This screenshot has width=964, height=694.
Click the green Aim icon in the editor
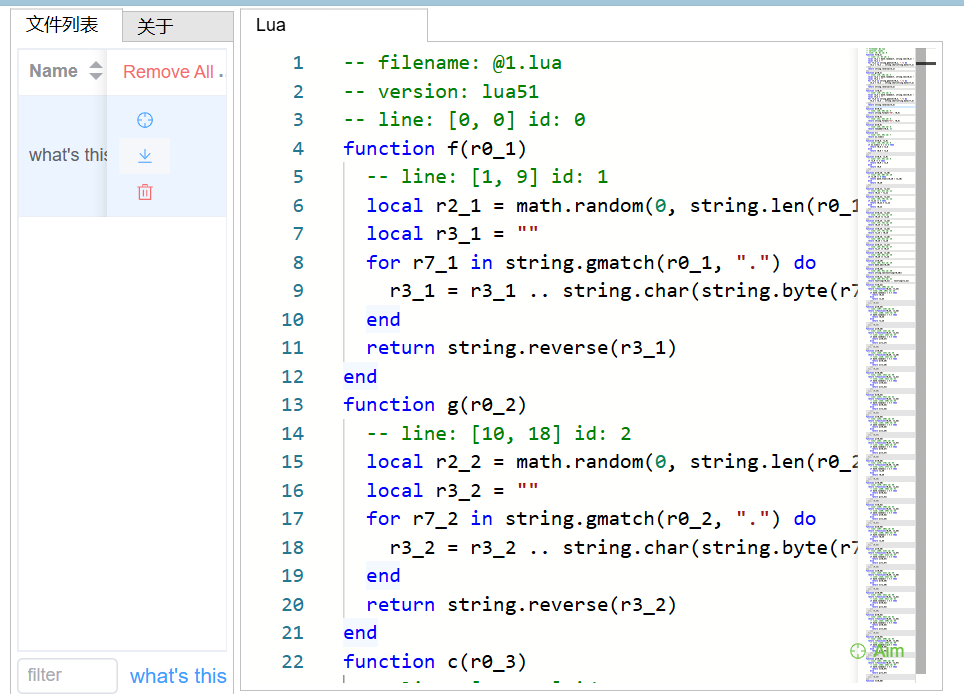pyautogui.click(x=858, y=651)
